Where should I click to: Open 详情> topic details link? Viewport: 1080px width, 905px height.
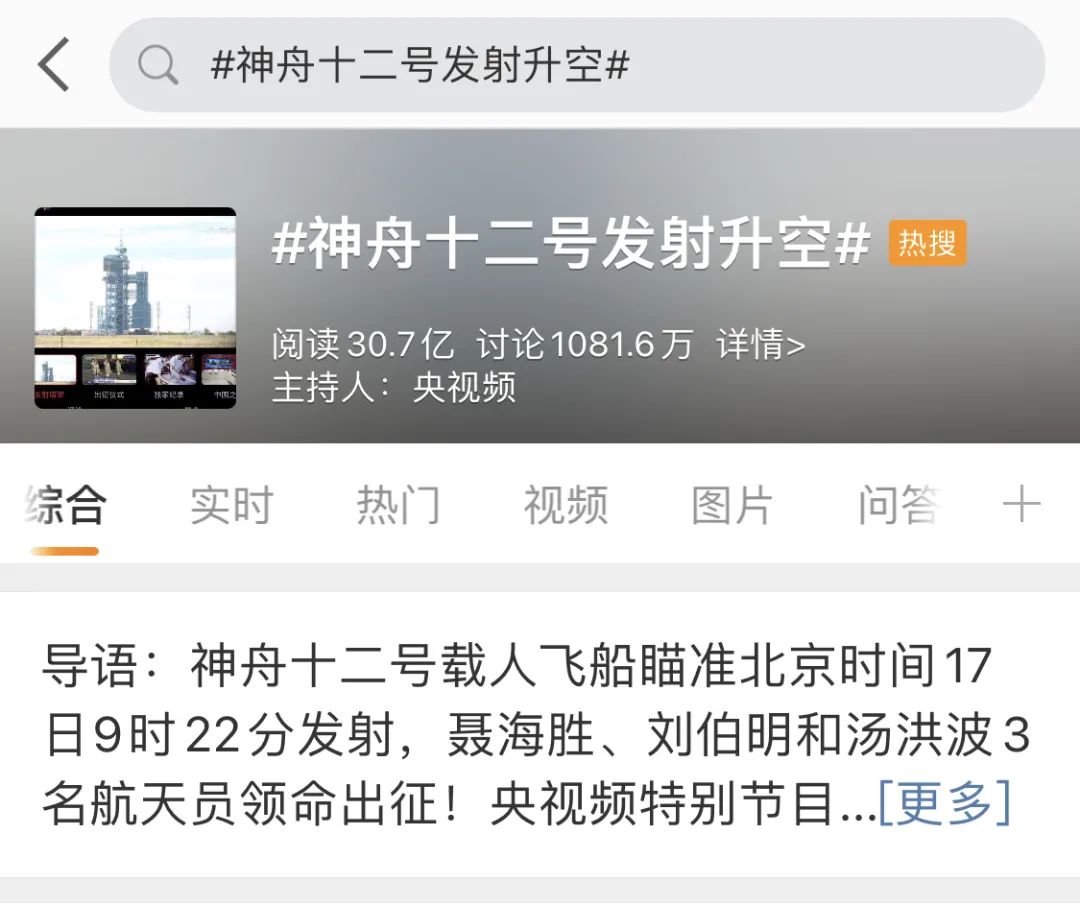[x=760, y=344]
